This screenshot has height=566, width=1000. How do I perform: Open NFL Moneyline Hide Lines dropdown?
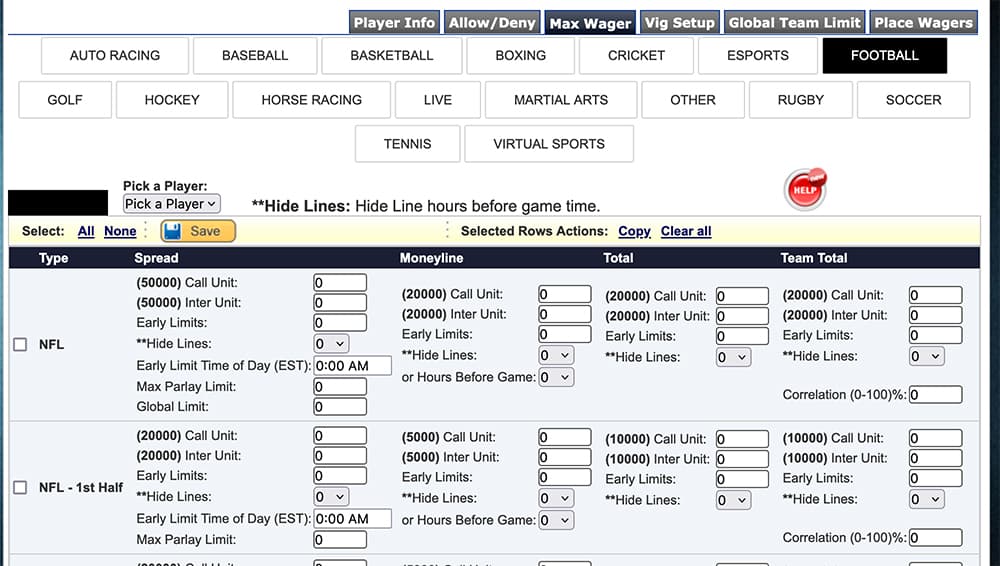point(556,355)
